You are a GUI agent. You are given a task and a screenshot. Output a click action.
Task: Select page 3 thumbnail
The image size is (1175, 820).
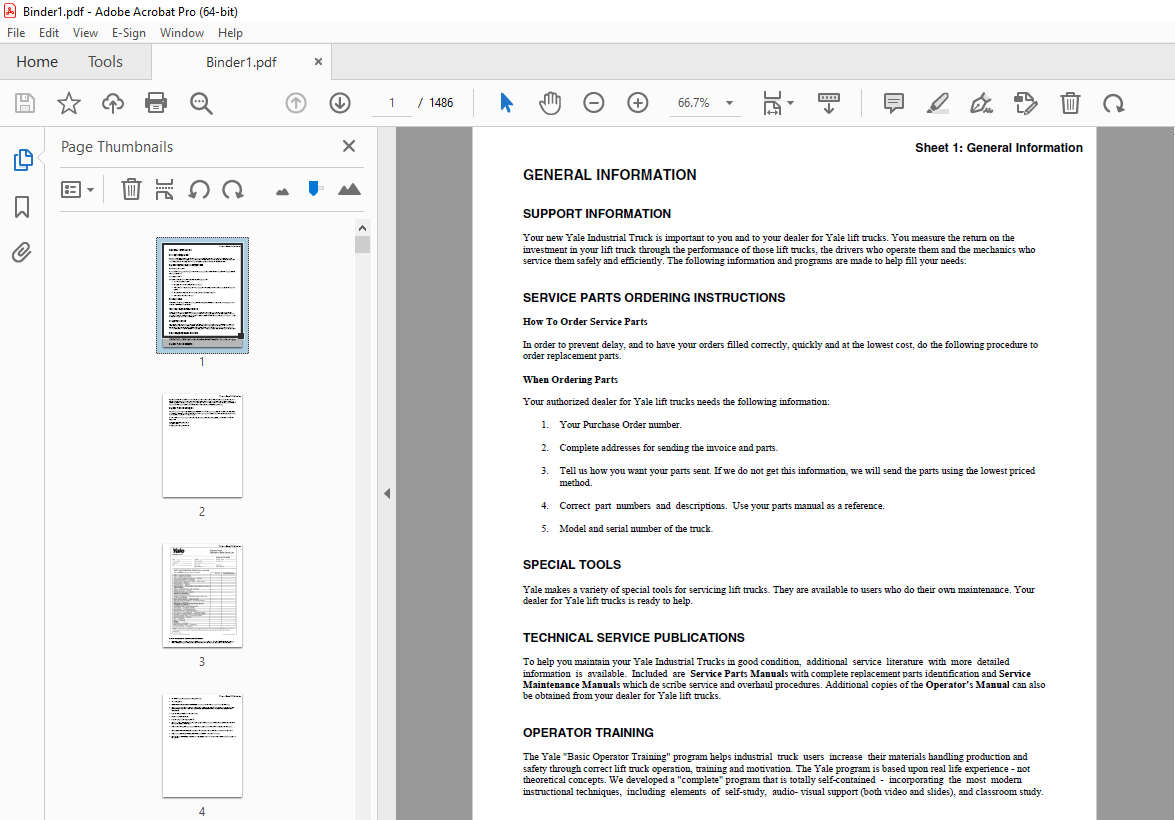(x=202, y=595)
